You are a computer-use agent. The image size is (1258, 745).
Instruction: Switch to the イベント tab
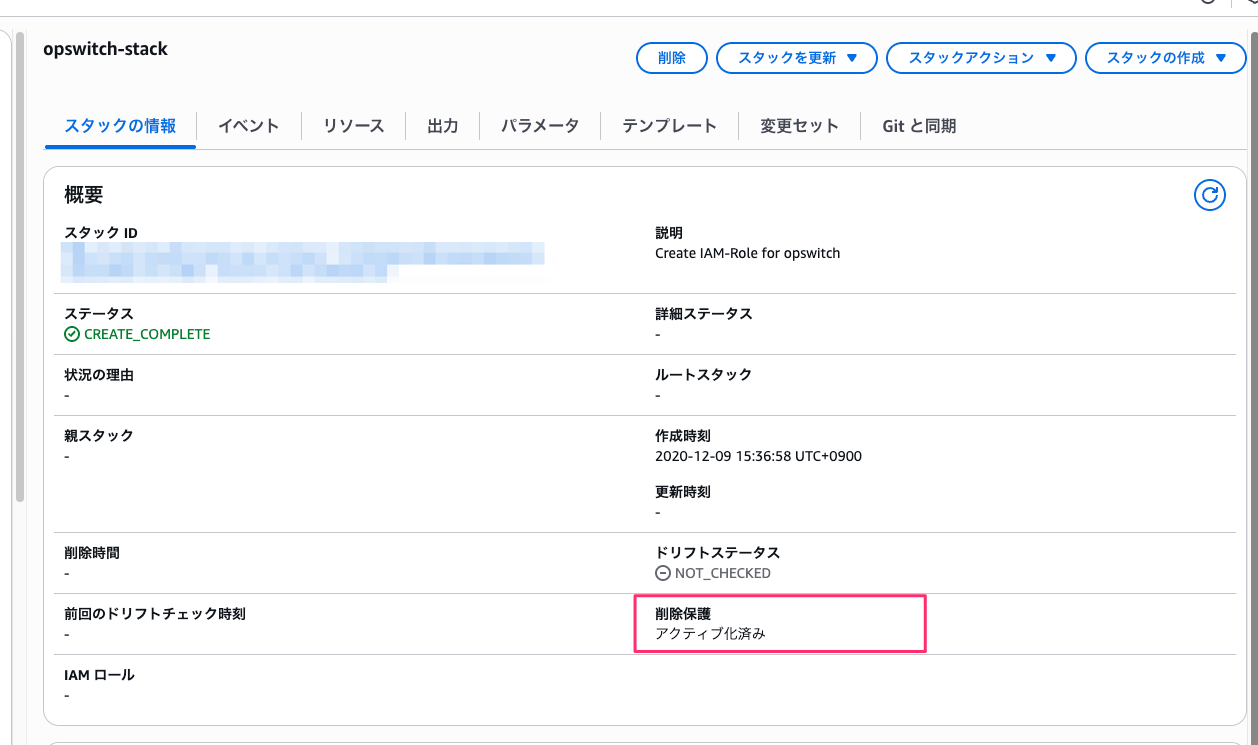246,125
